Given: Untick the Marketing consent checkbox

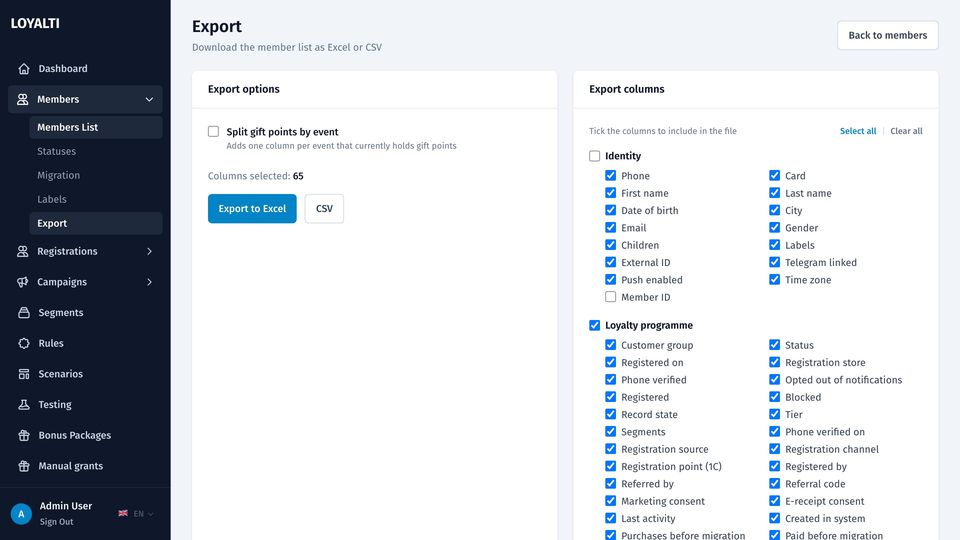Looking at the screenshot, I should (x=610, y=501).
